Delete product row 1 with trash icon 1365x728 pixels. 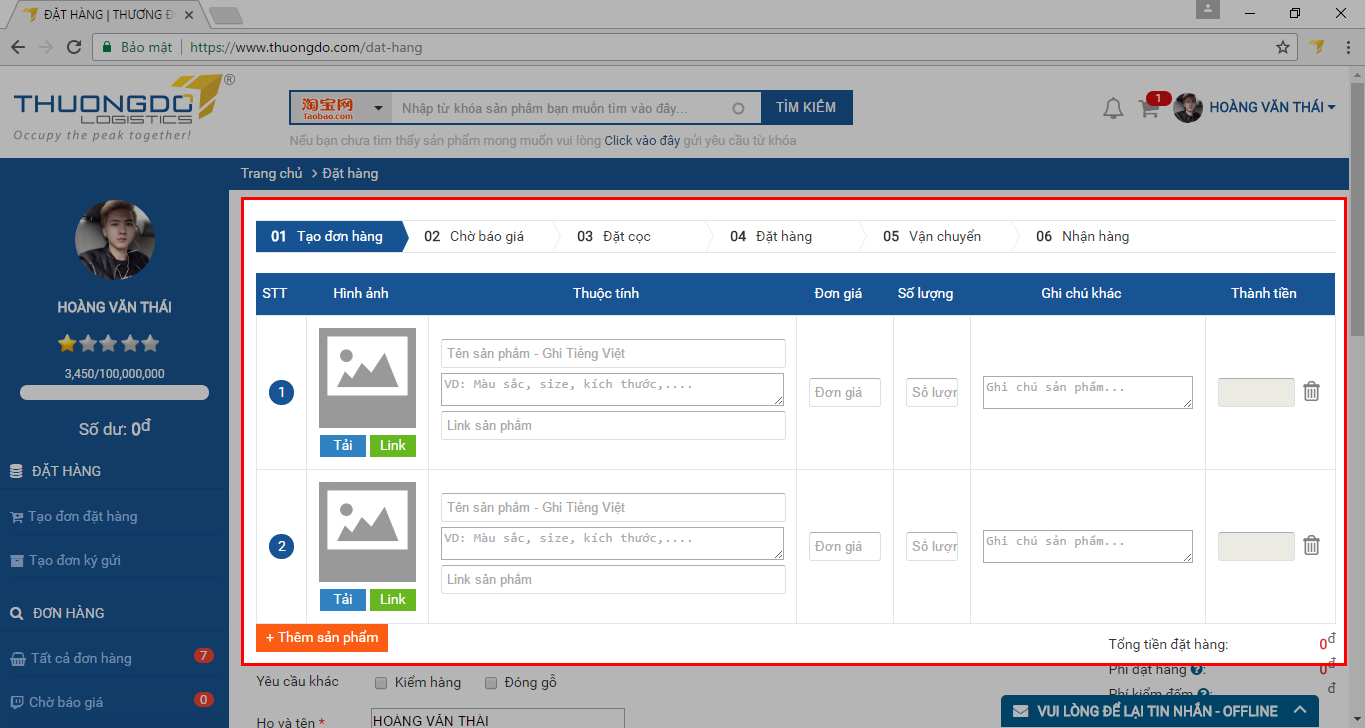(1311, 392)
